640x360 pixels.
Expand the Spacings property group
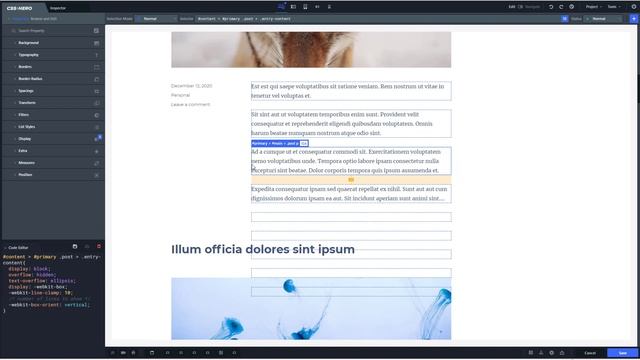(53, 91)
